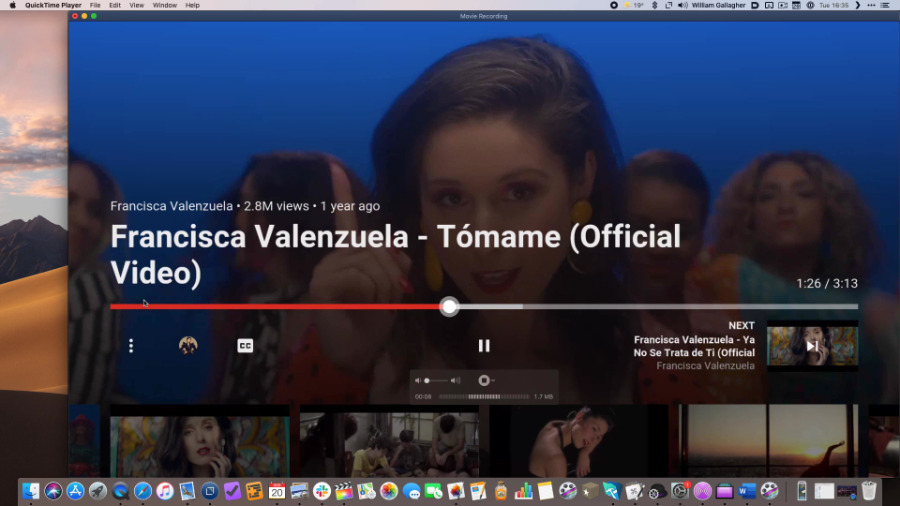Open Calendar showing 20 in dock
Image resolution: width=900 pixels, height=506 pixels.
tap(277, 491)
